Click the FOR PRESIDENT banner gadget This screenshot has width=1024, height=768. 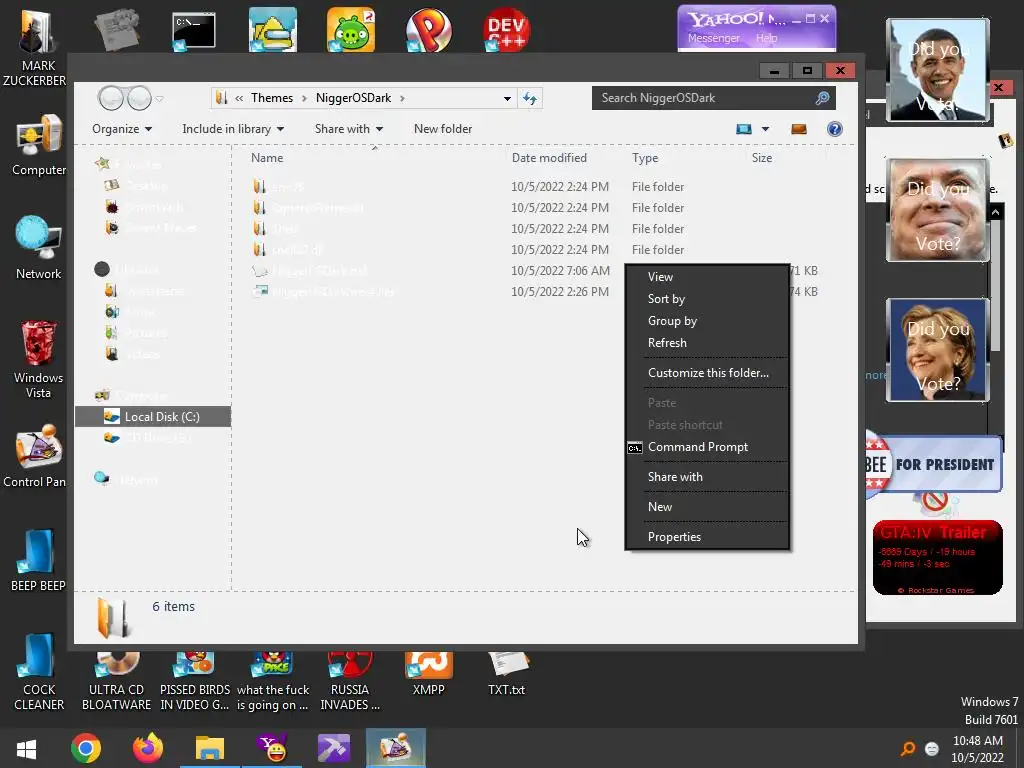pos(934,464)
